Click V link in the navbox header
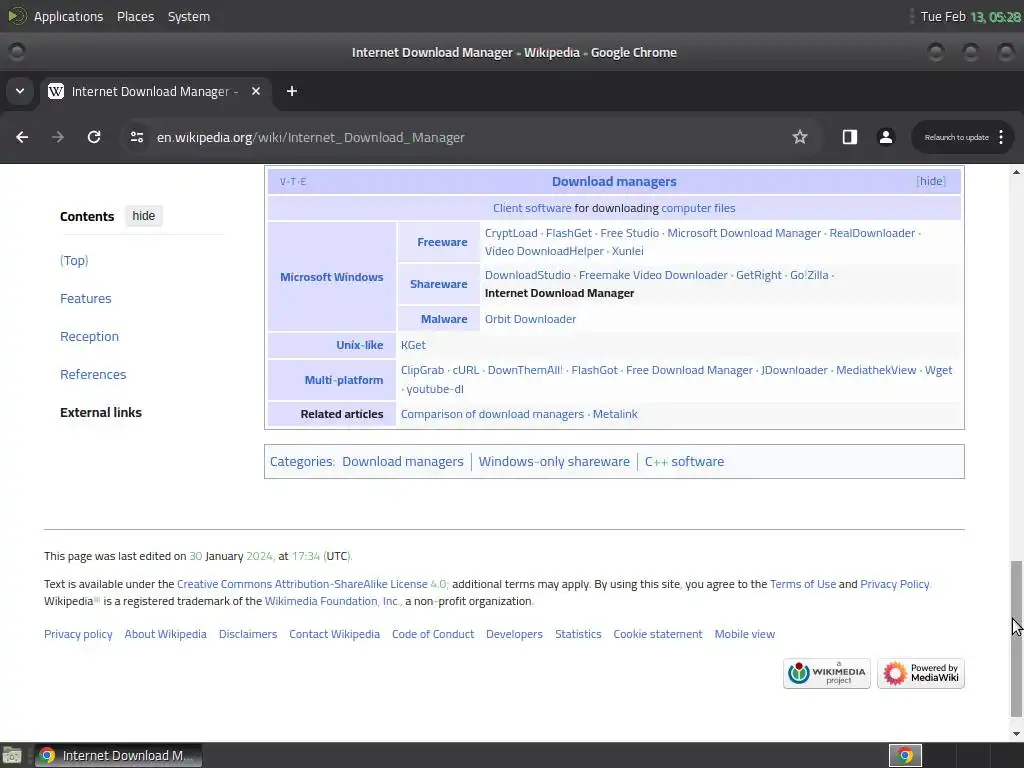This screenshot has width=1024, height=768. click(283, 182)
